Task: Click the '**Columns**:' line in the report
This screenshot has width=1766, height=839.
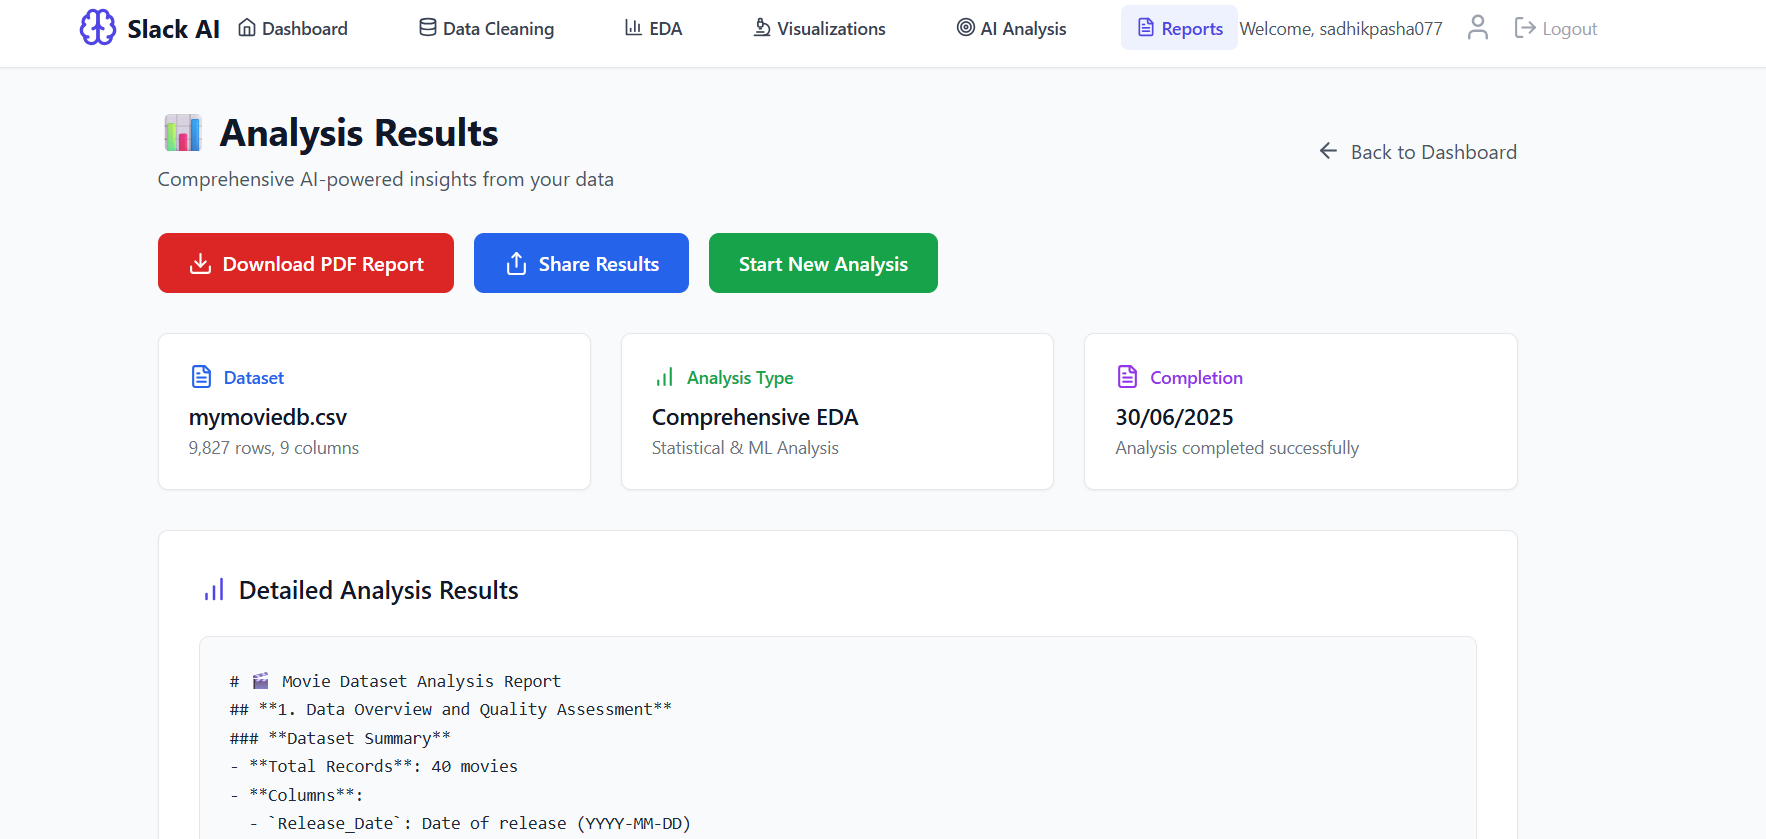Action: pyautogui.click(x=297, y=795)
